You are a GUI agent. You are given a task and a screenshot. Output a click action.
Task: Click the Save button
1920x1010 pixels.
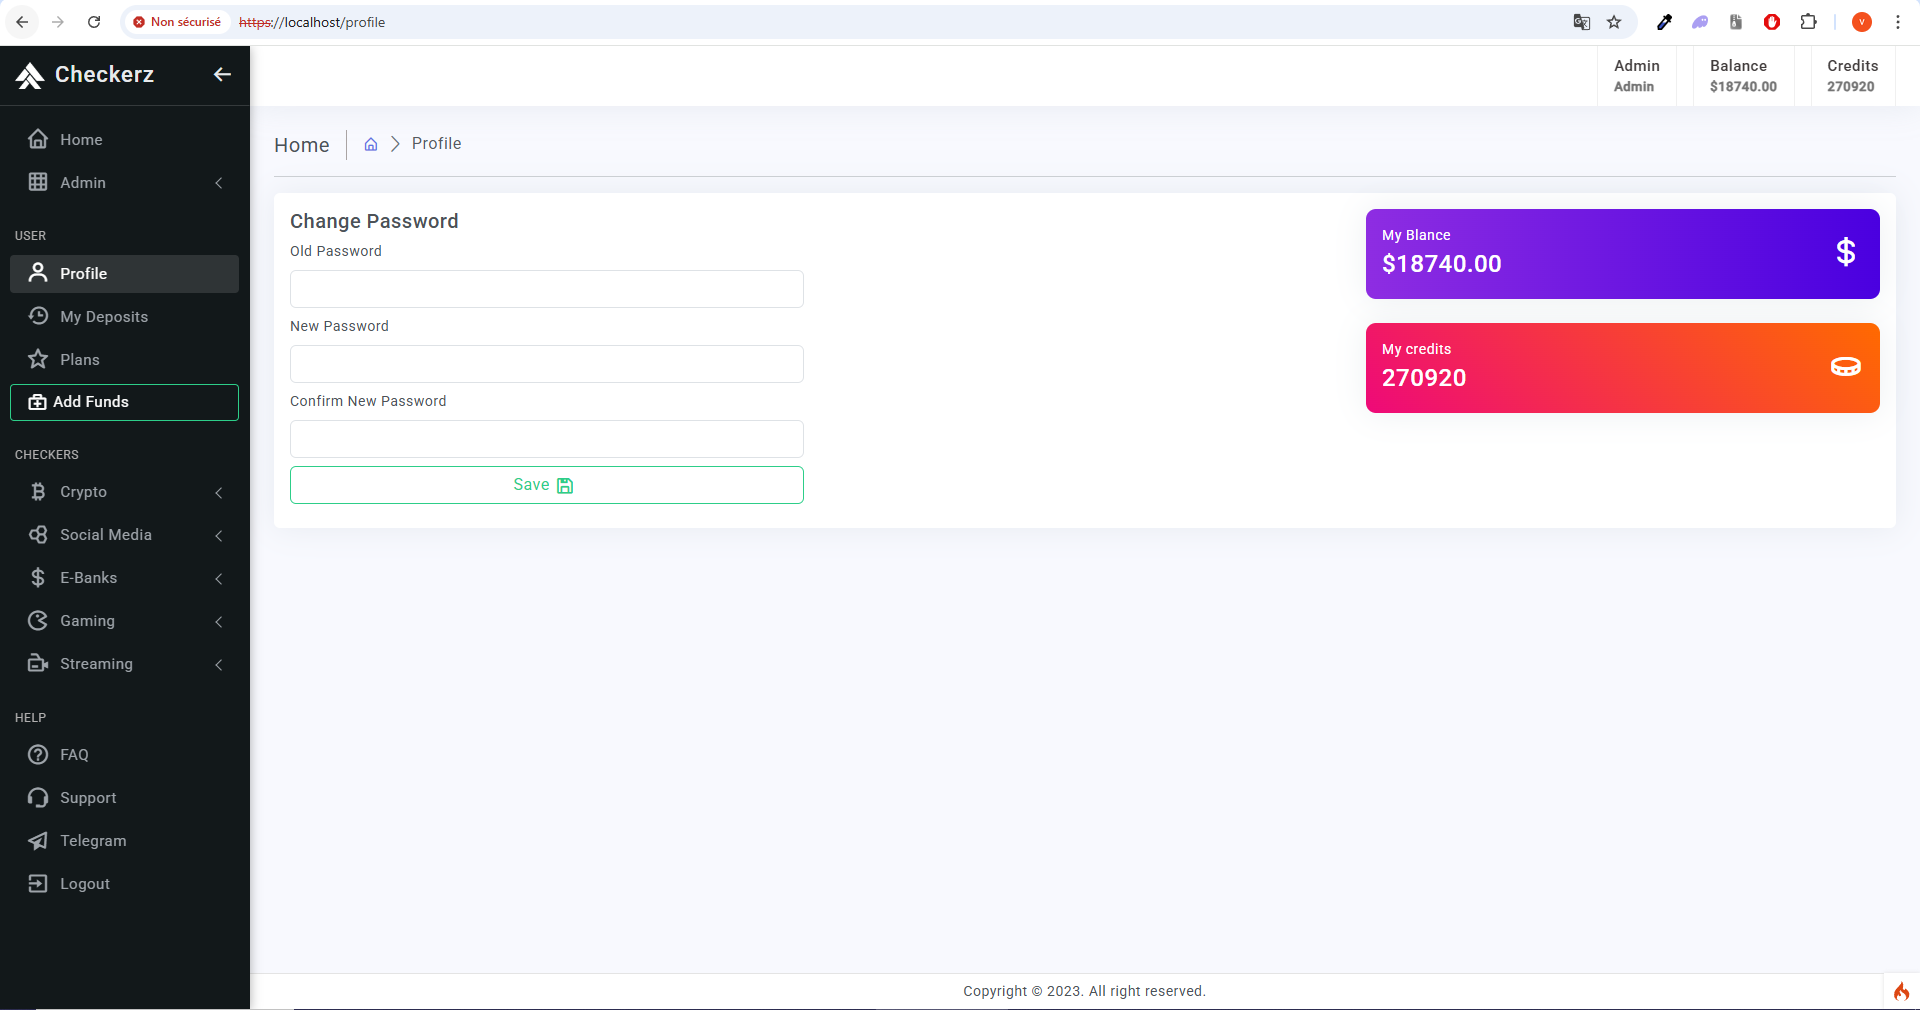547,485
